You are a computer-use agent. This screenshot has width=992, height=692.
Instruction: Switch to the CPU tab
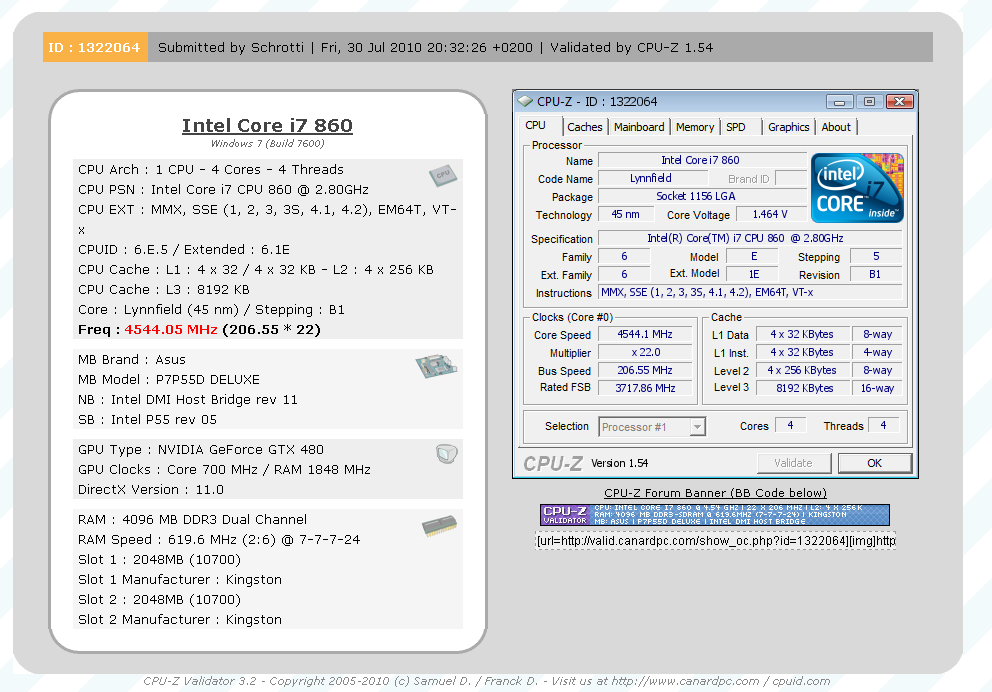click(x=535, y=125)
